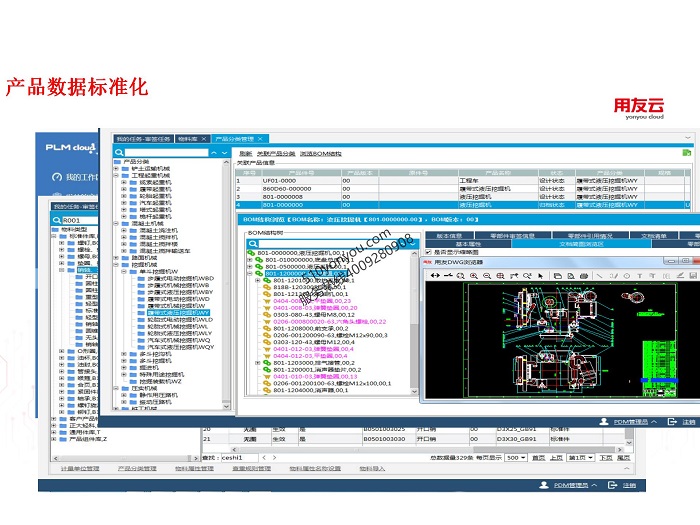700x525 pixels.
Task: Click the R001 search input field
Action: [x=85, y=220]
